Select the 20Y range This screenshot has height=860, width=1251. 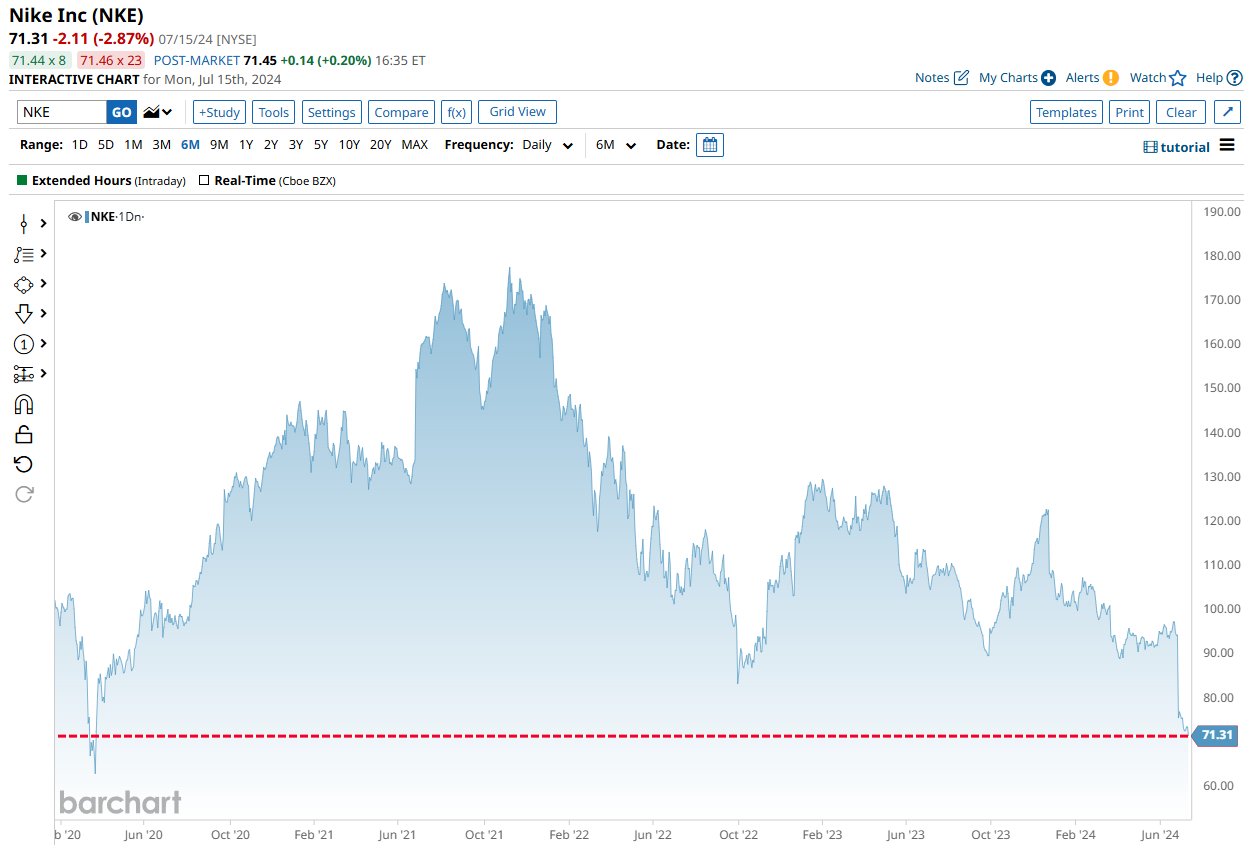tap(381, 145)
